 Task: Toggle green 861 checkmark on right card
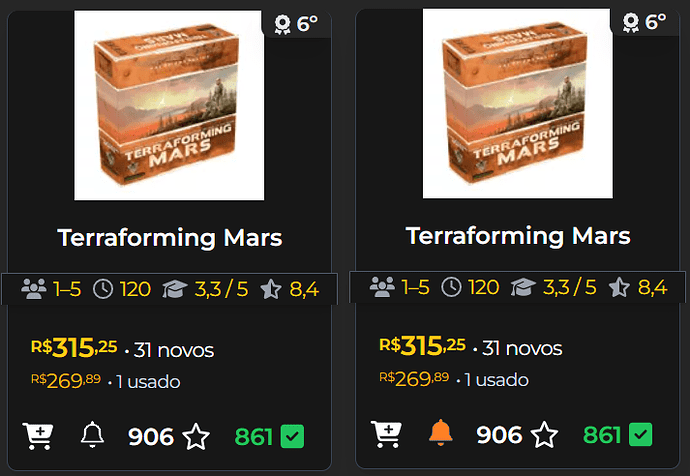pyautogui.click(x=641, y=435)
